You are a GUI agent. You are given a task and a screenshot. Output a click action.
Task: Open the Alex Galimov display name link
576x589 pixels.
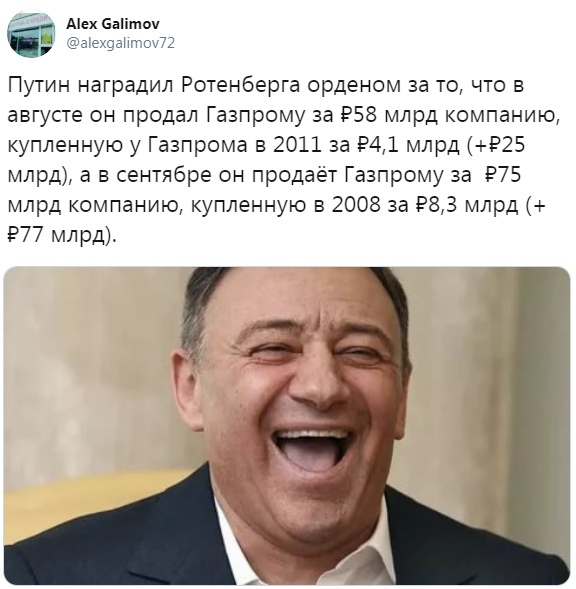point(113,24)
